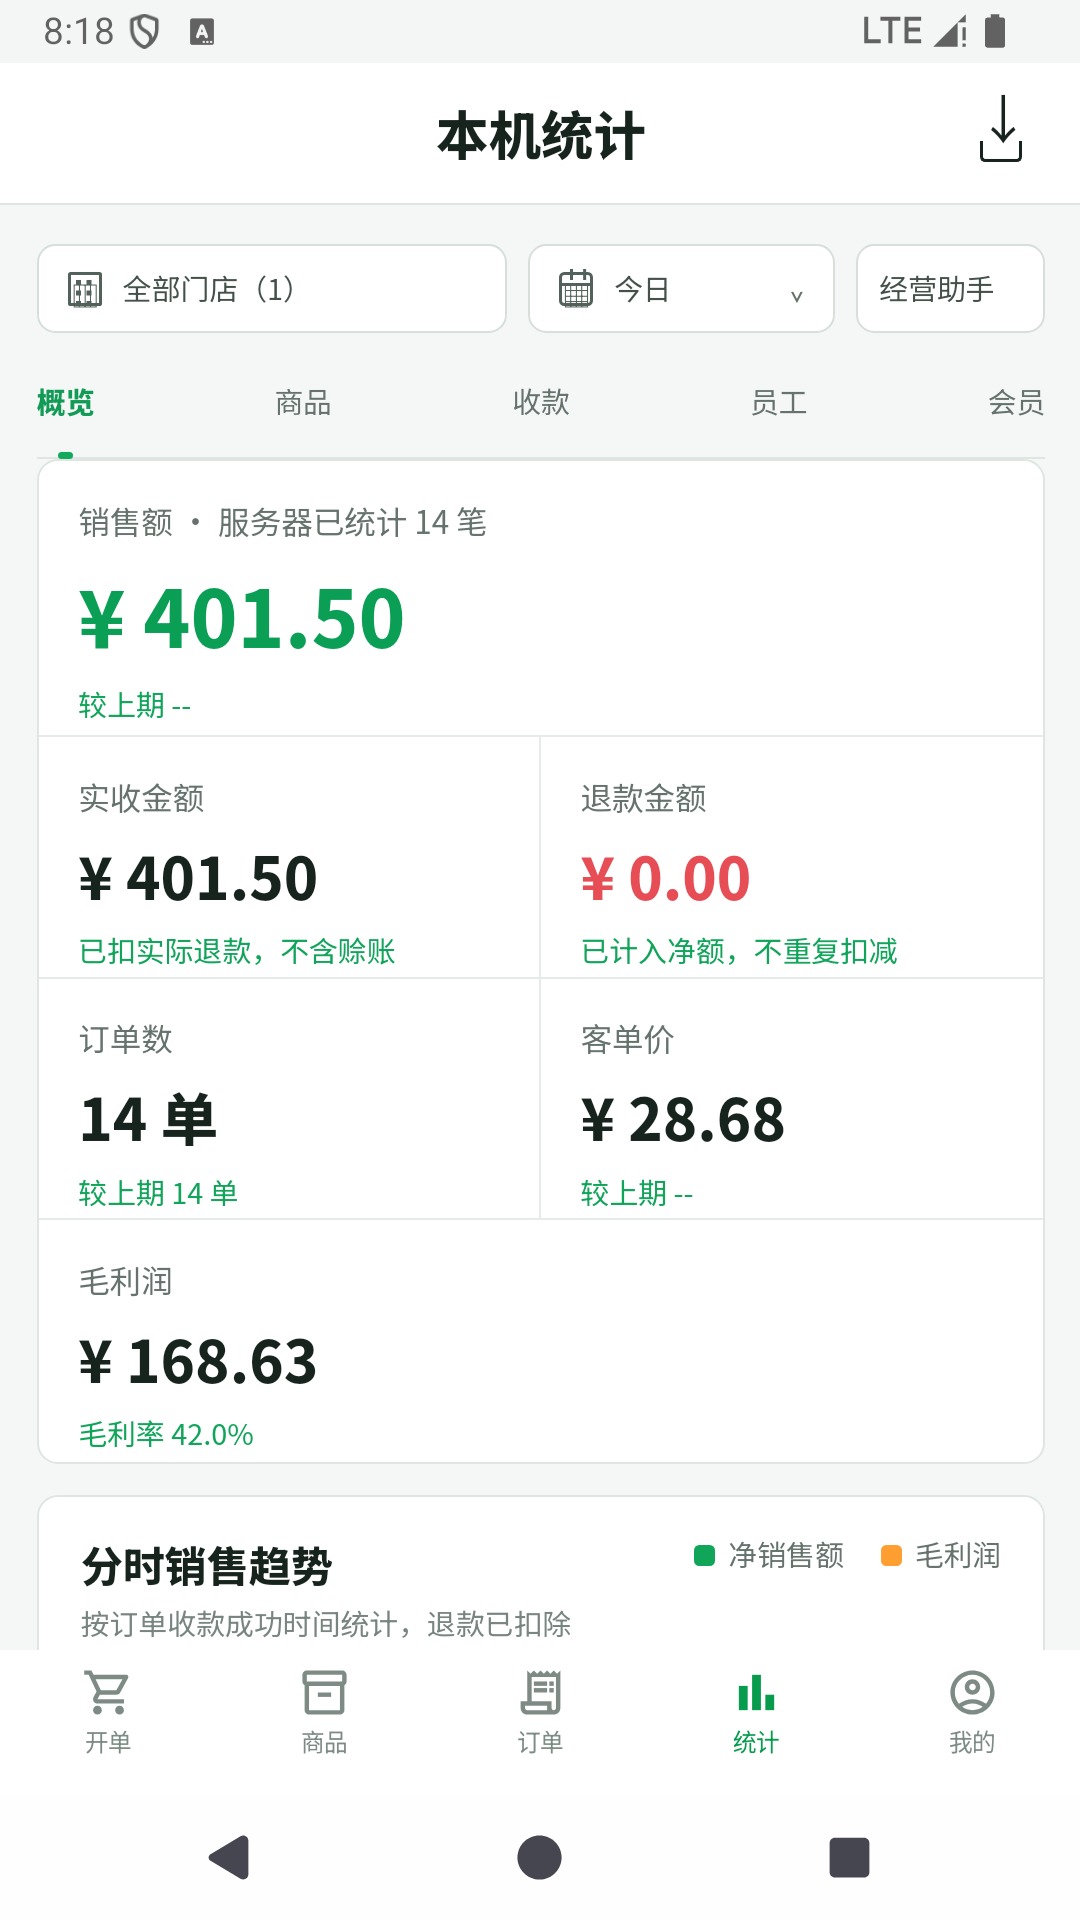This screenshot has width=1080, height=1920.
Task: Tap the calendar icon beside 今日
Action: [576, 288]
